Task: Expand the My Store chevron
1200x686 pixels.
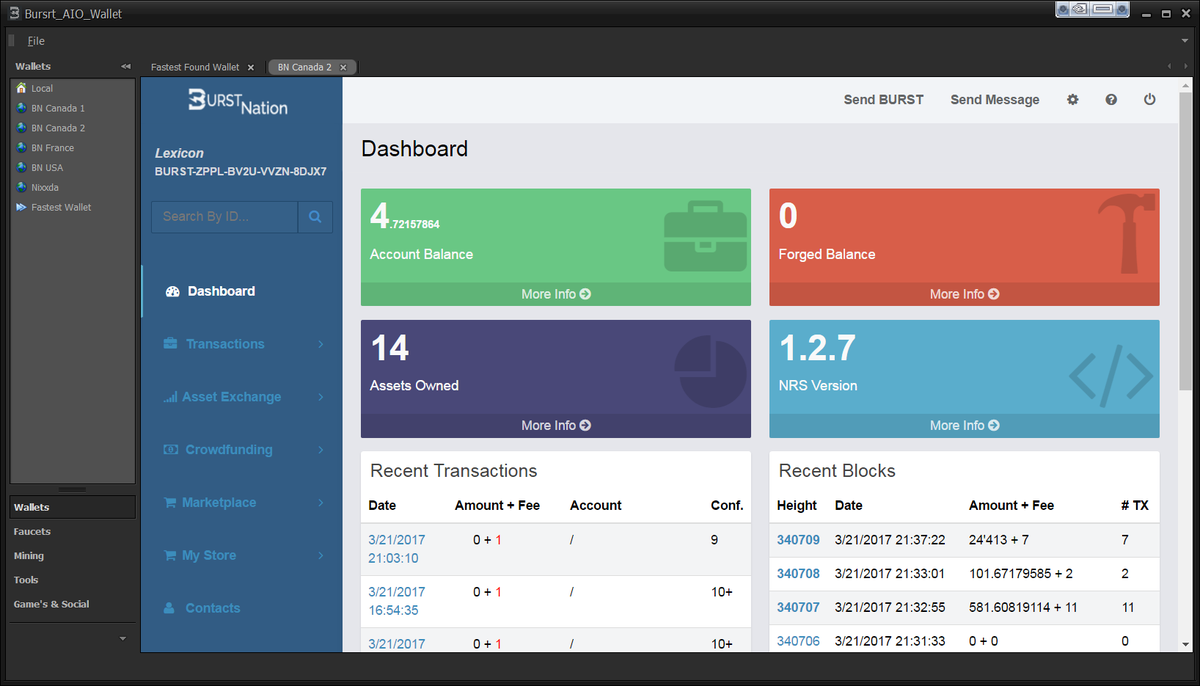Action: 321,556
